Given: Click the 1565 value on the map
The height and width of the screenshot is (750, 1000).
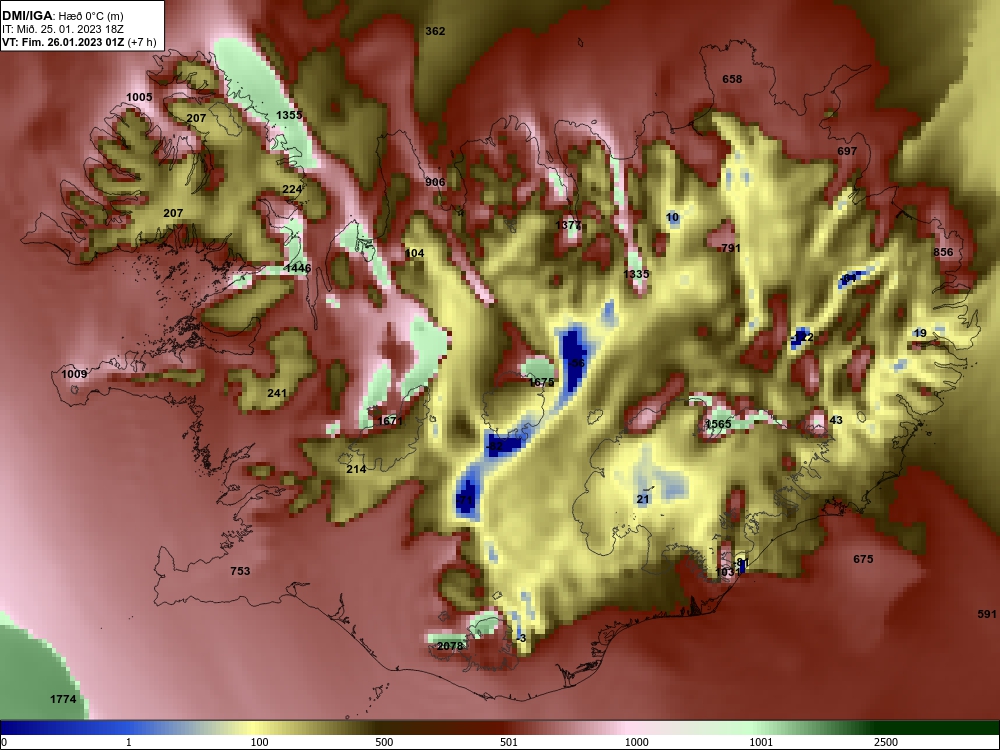Looking at the screenshot, I should click(x=718, y=424).
